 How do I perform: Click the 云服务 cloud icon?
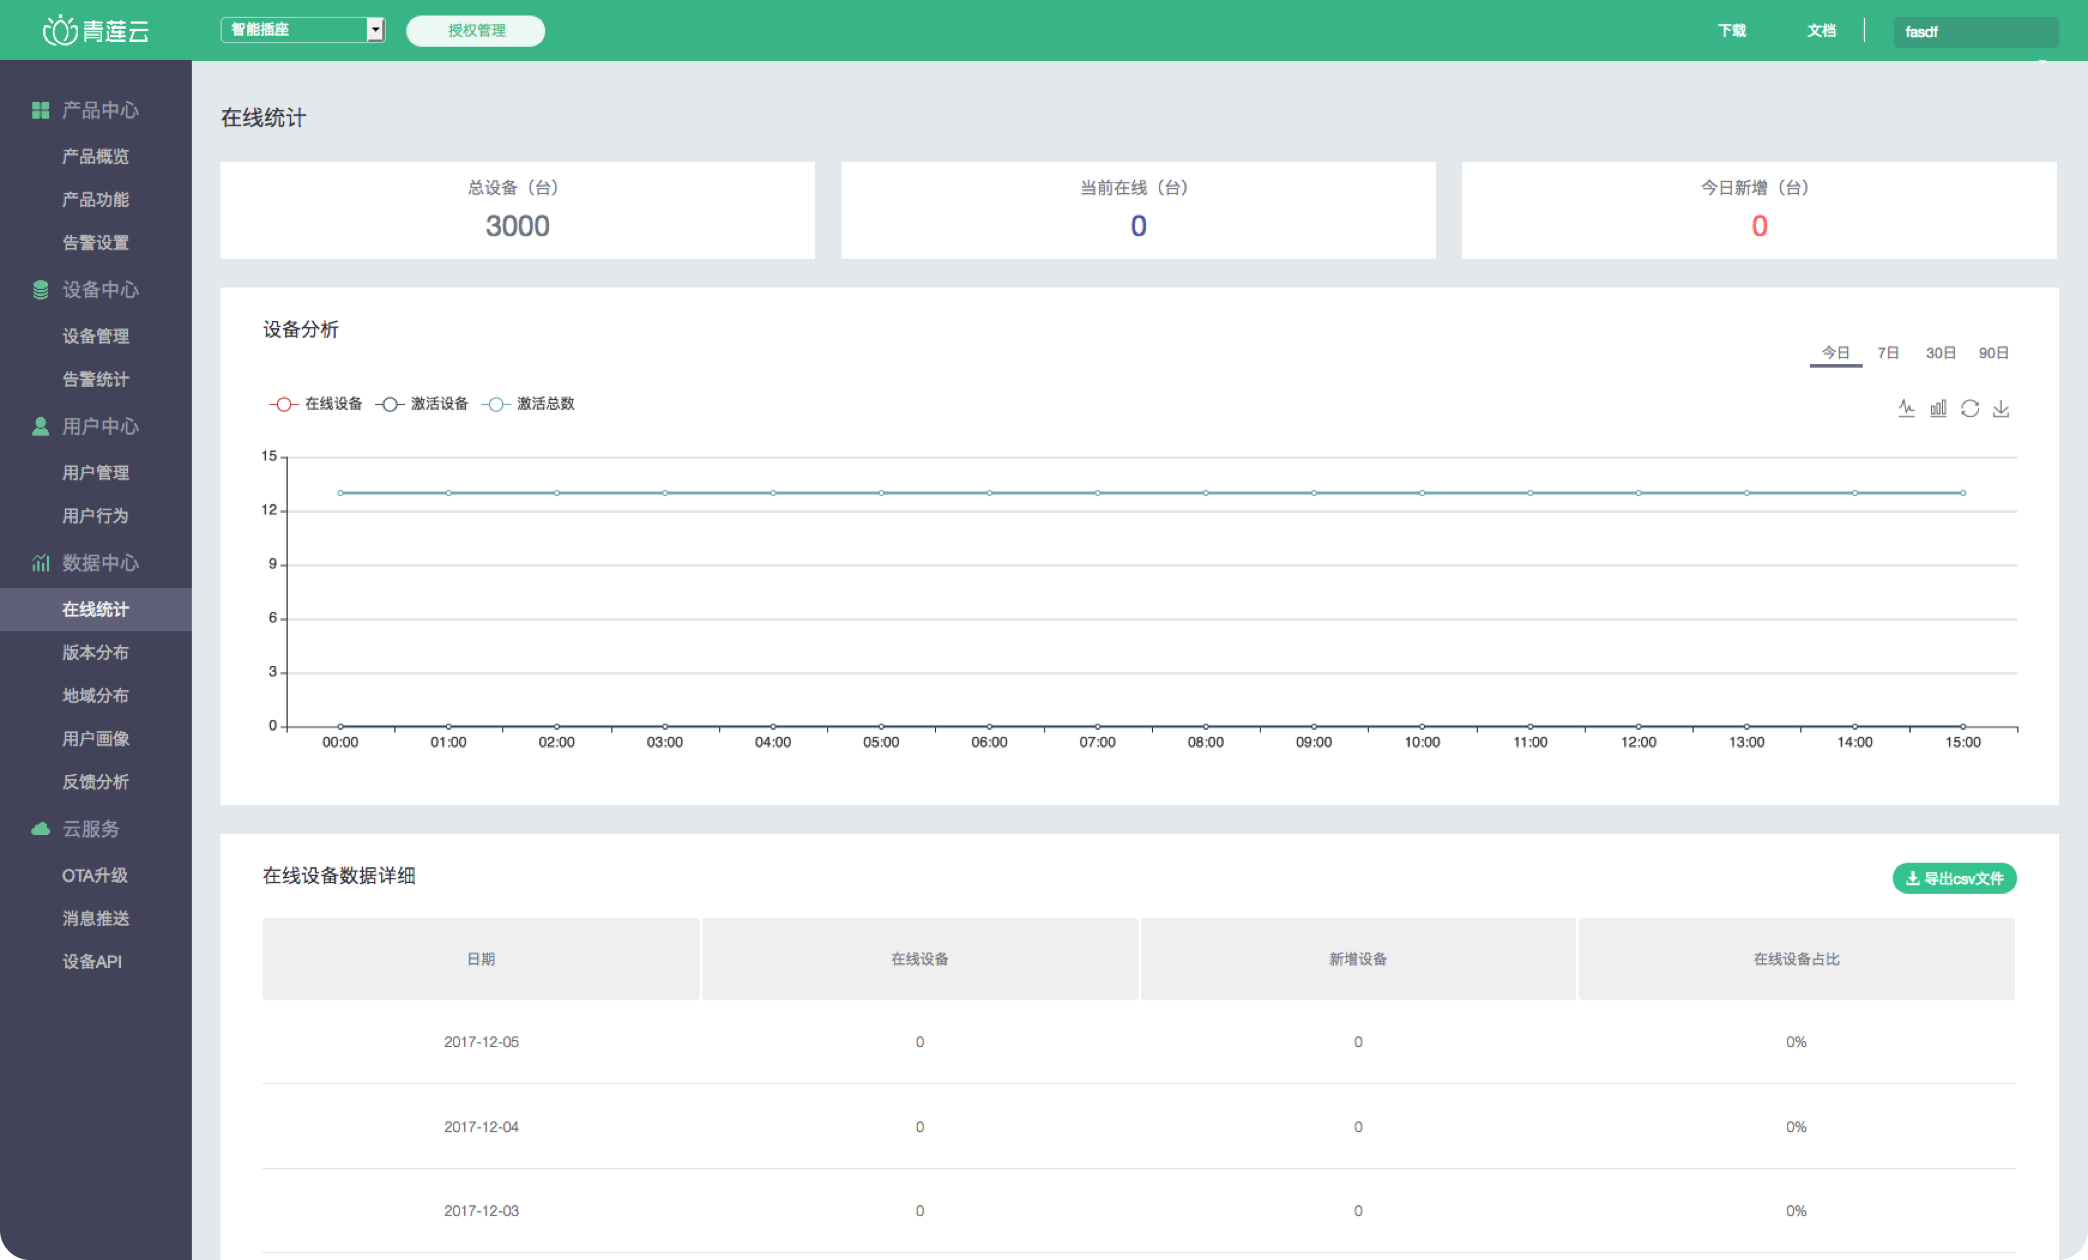(x=40, y=829)
